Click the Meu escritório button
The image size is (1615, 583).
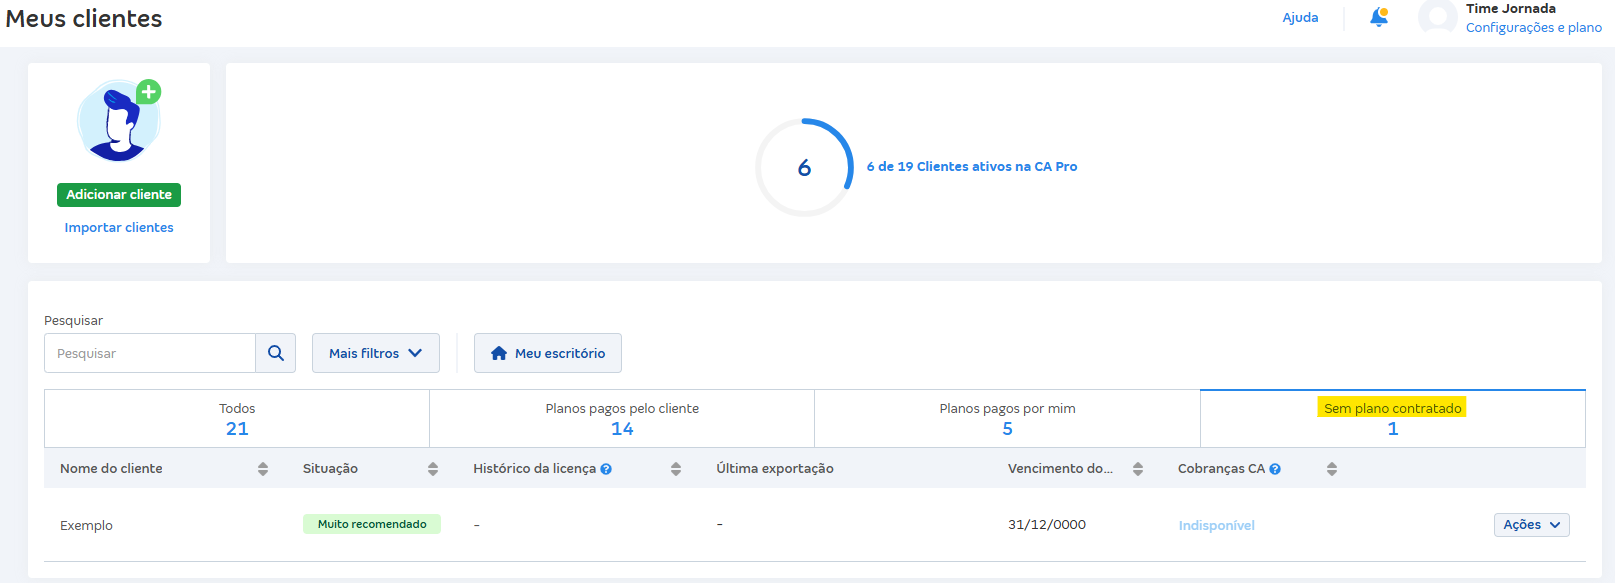pos(548,353)
